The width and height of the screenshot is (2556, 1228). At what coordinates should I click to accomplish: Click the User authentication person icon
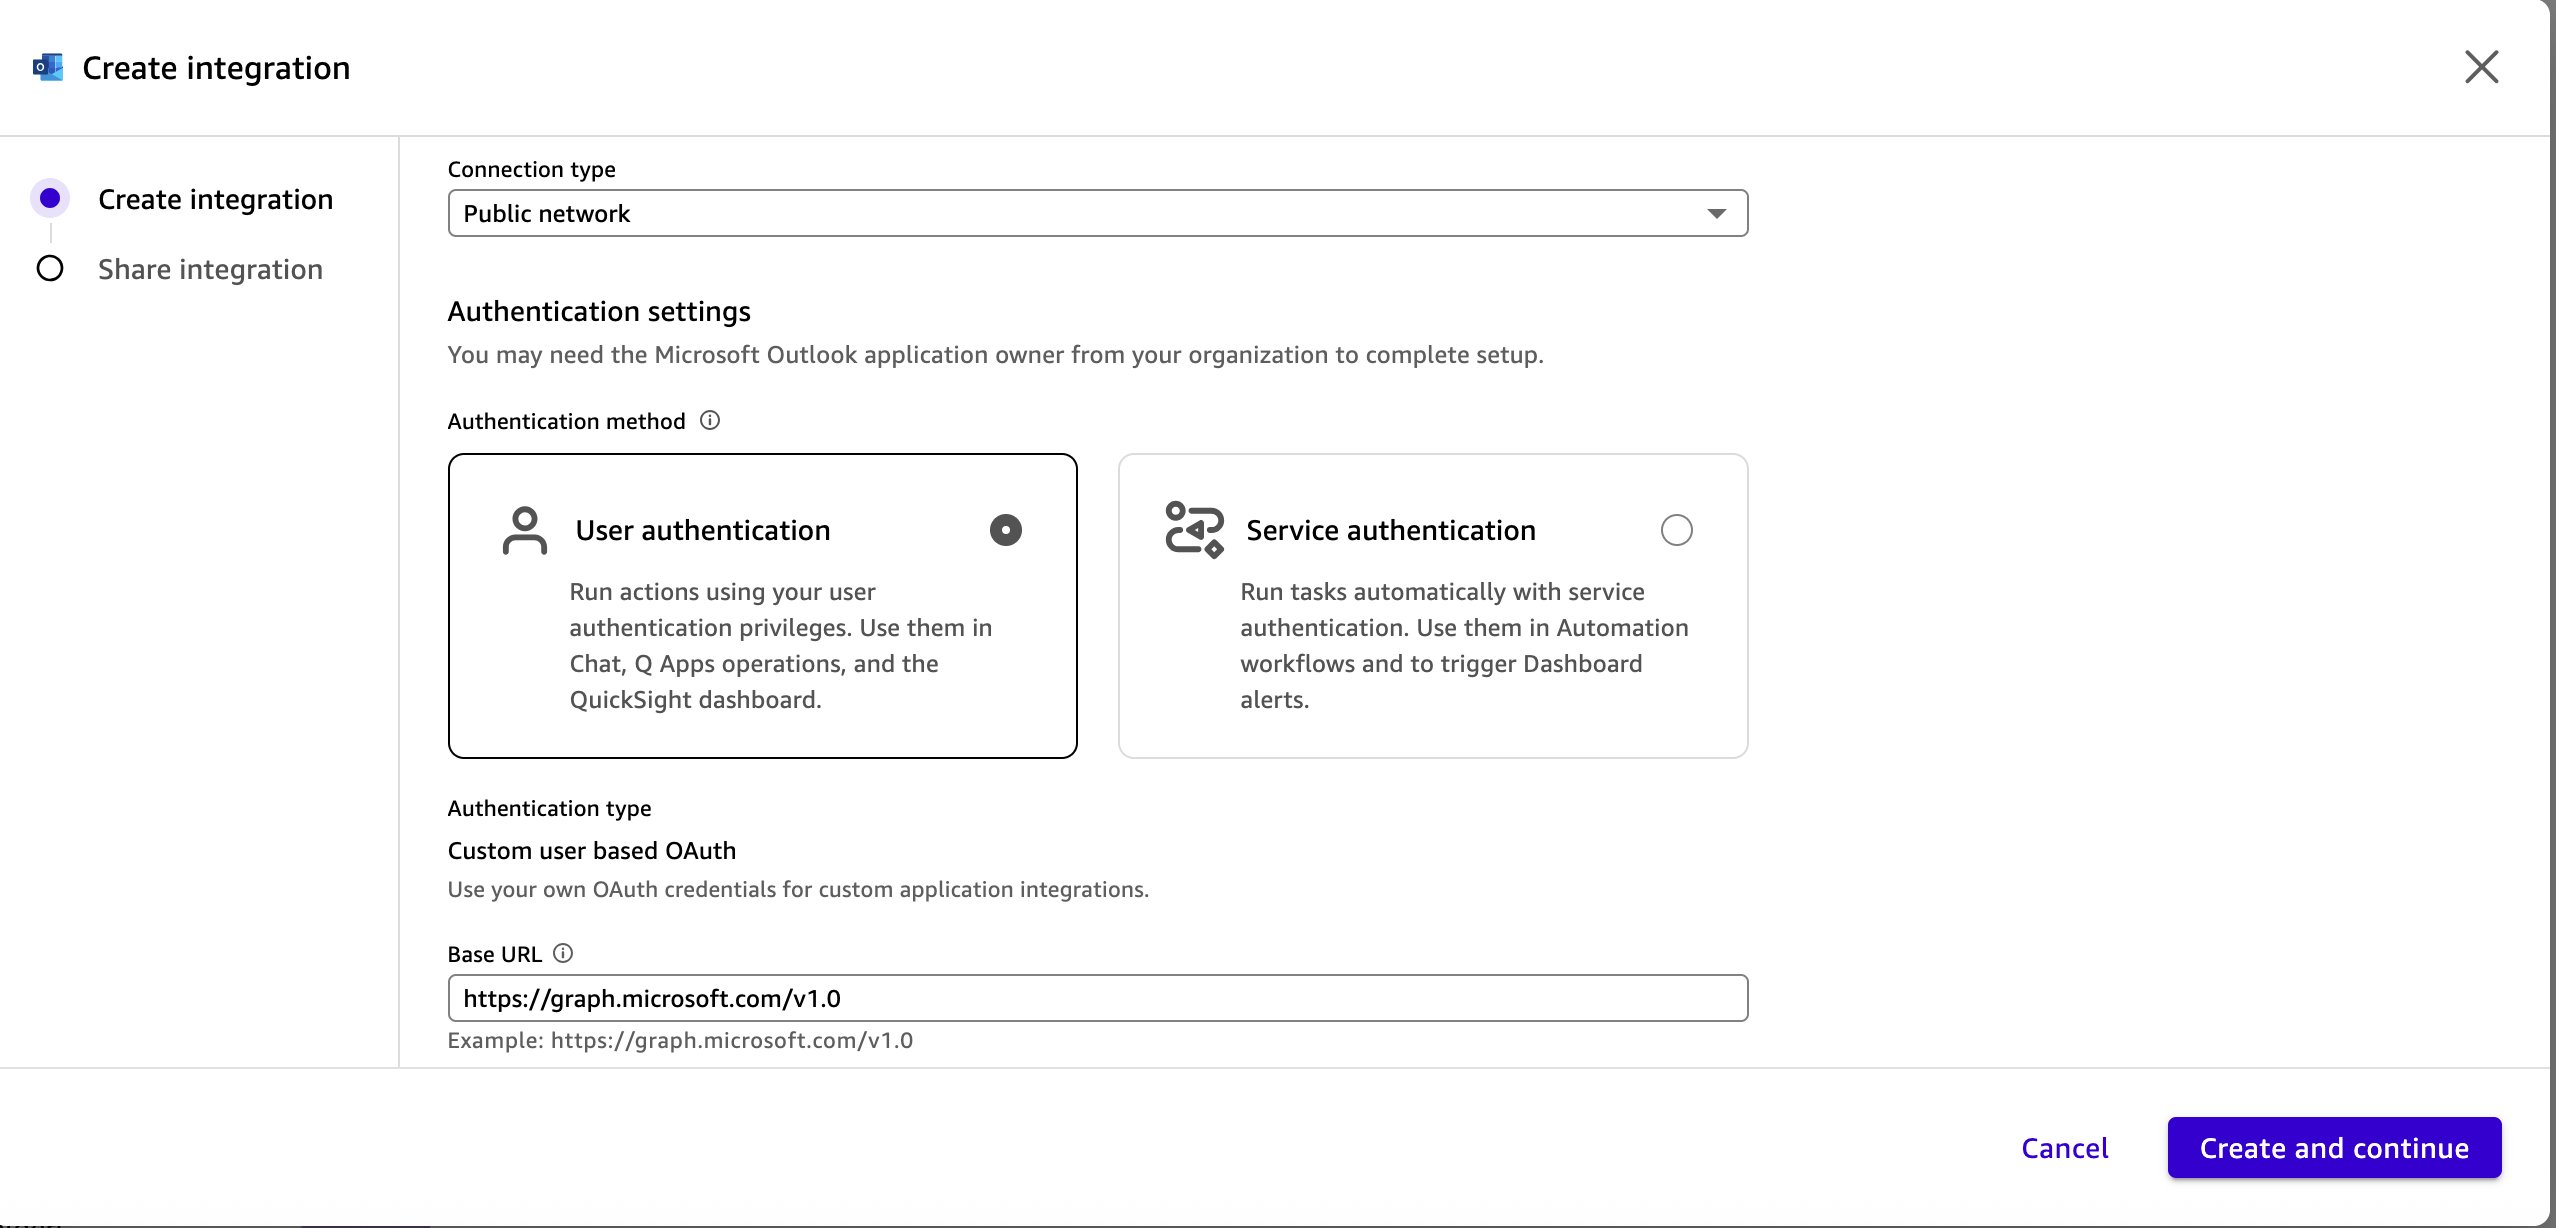coord(524,530)
